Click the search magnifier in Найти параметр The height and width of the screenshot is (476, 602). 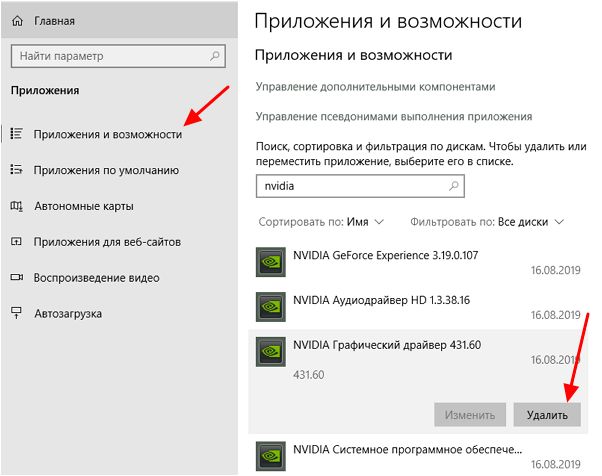[x=215, y=56]
